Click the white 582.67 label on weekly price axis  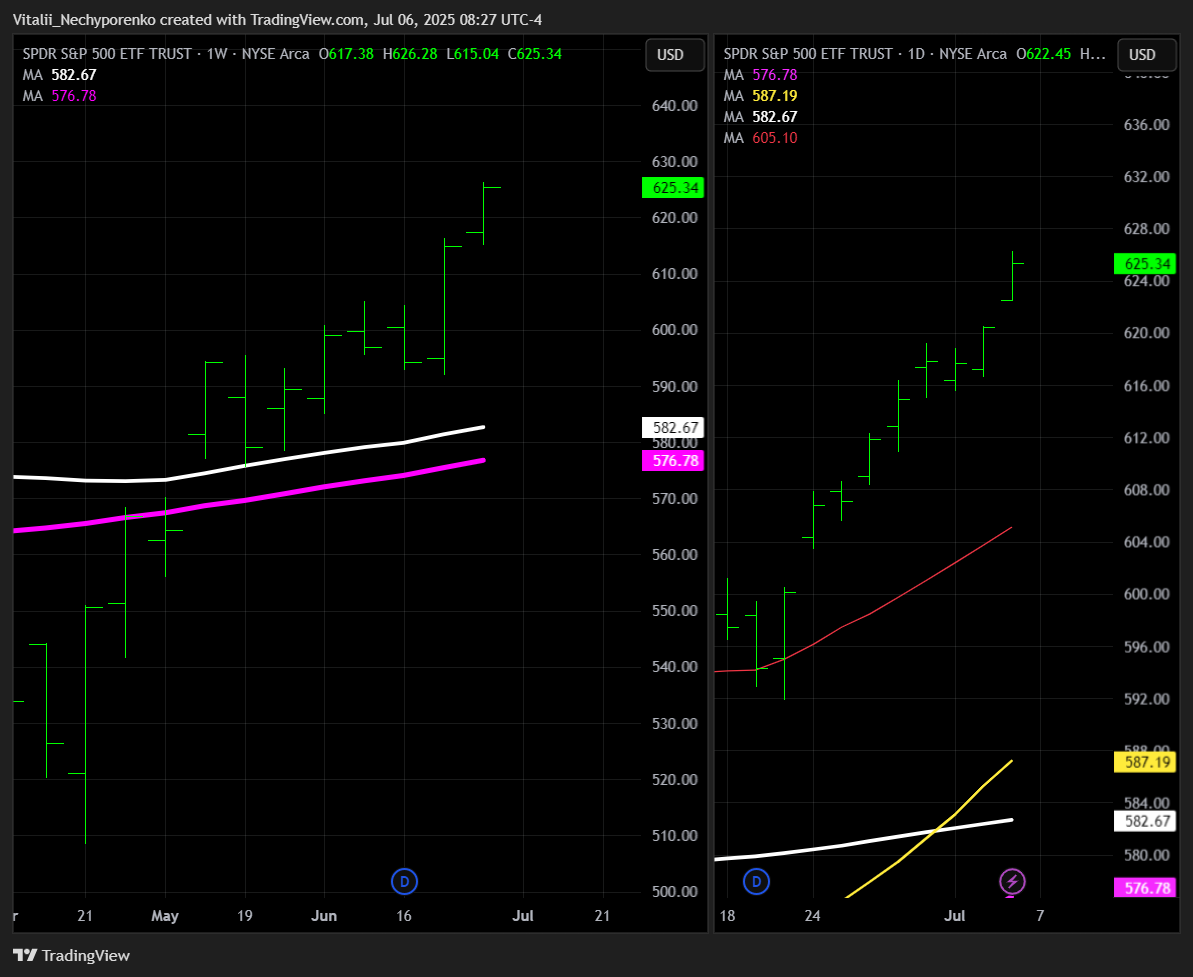coord(673,428)
